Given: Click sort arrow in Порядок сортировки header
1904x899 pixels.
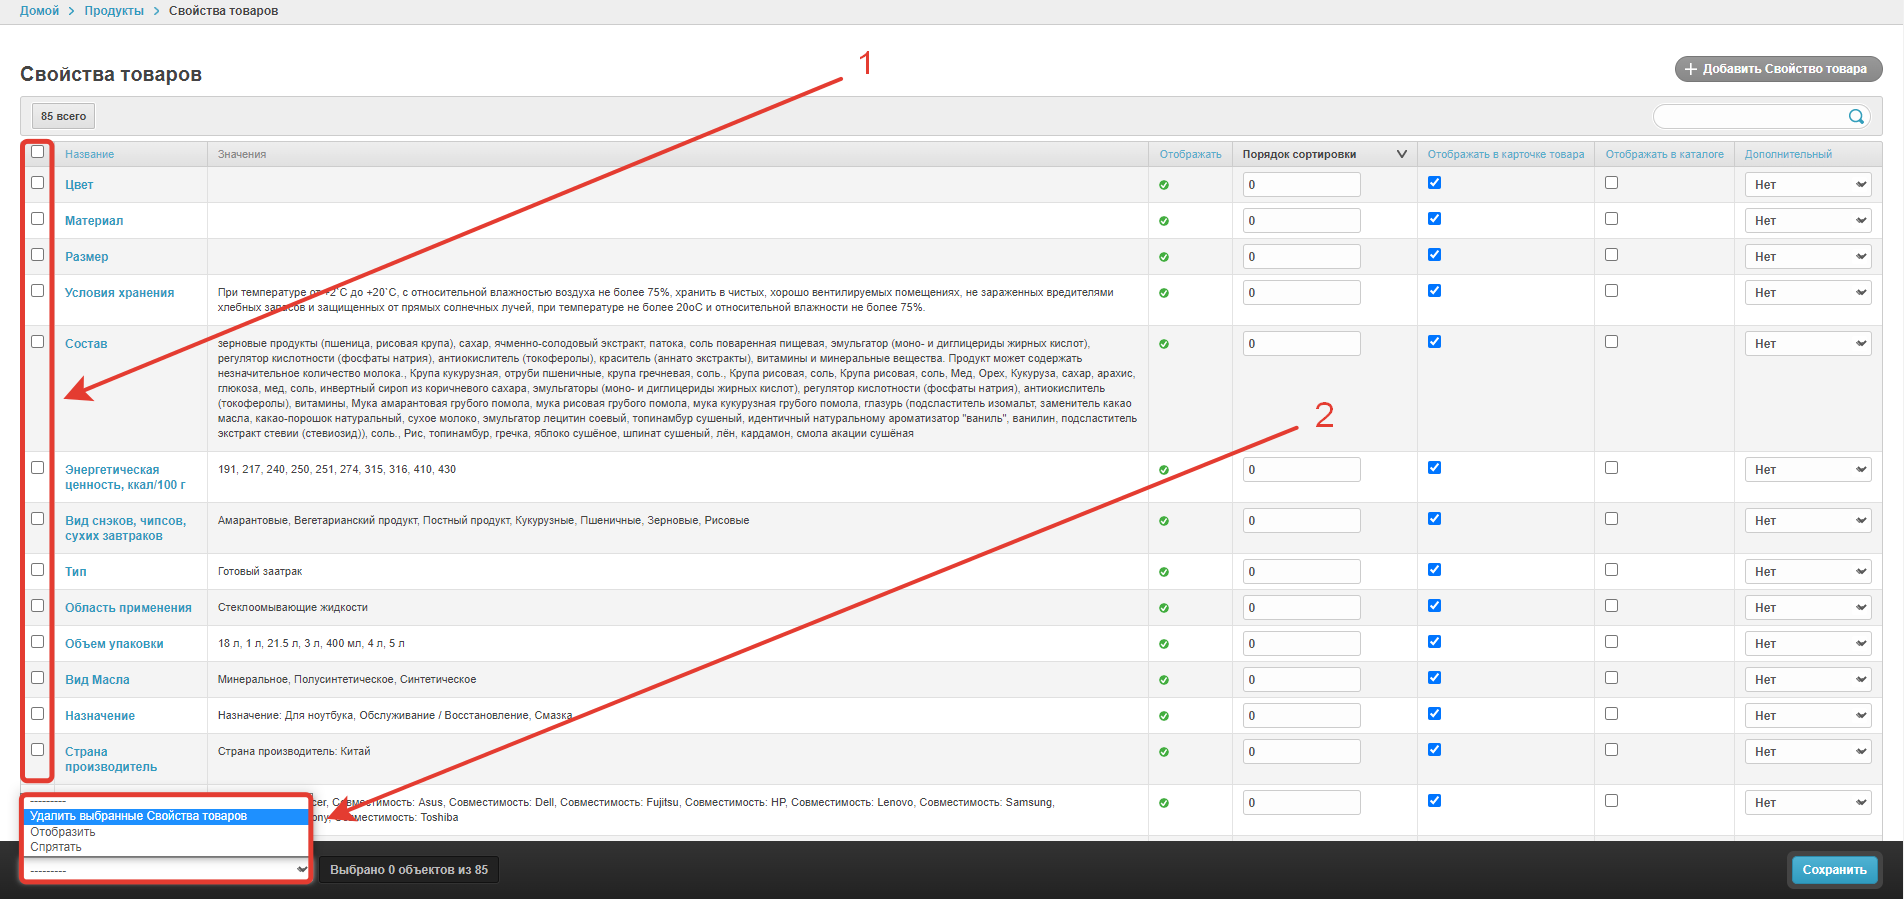Looking at the screenshot, I should click(1401, 154).
